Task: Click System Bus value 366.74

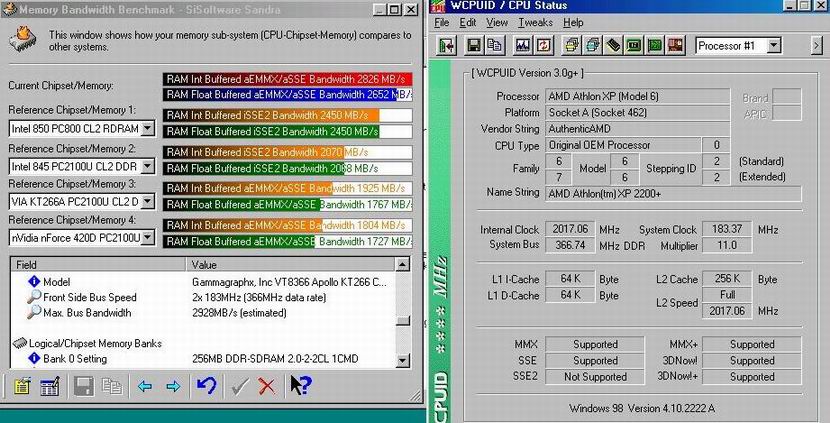Action: pos(570,245)
